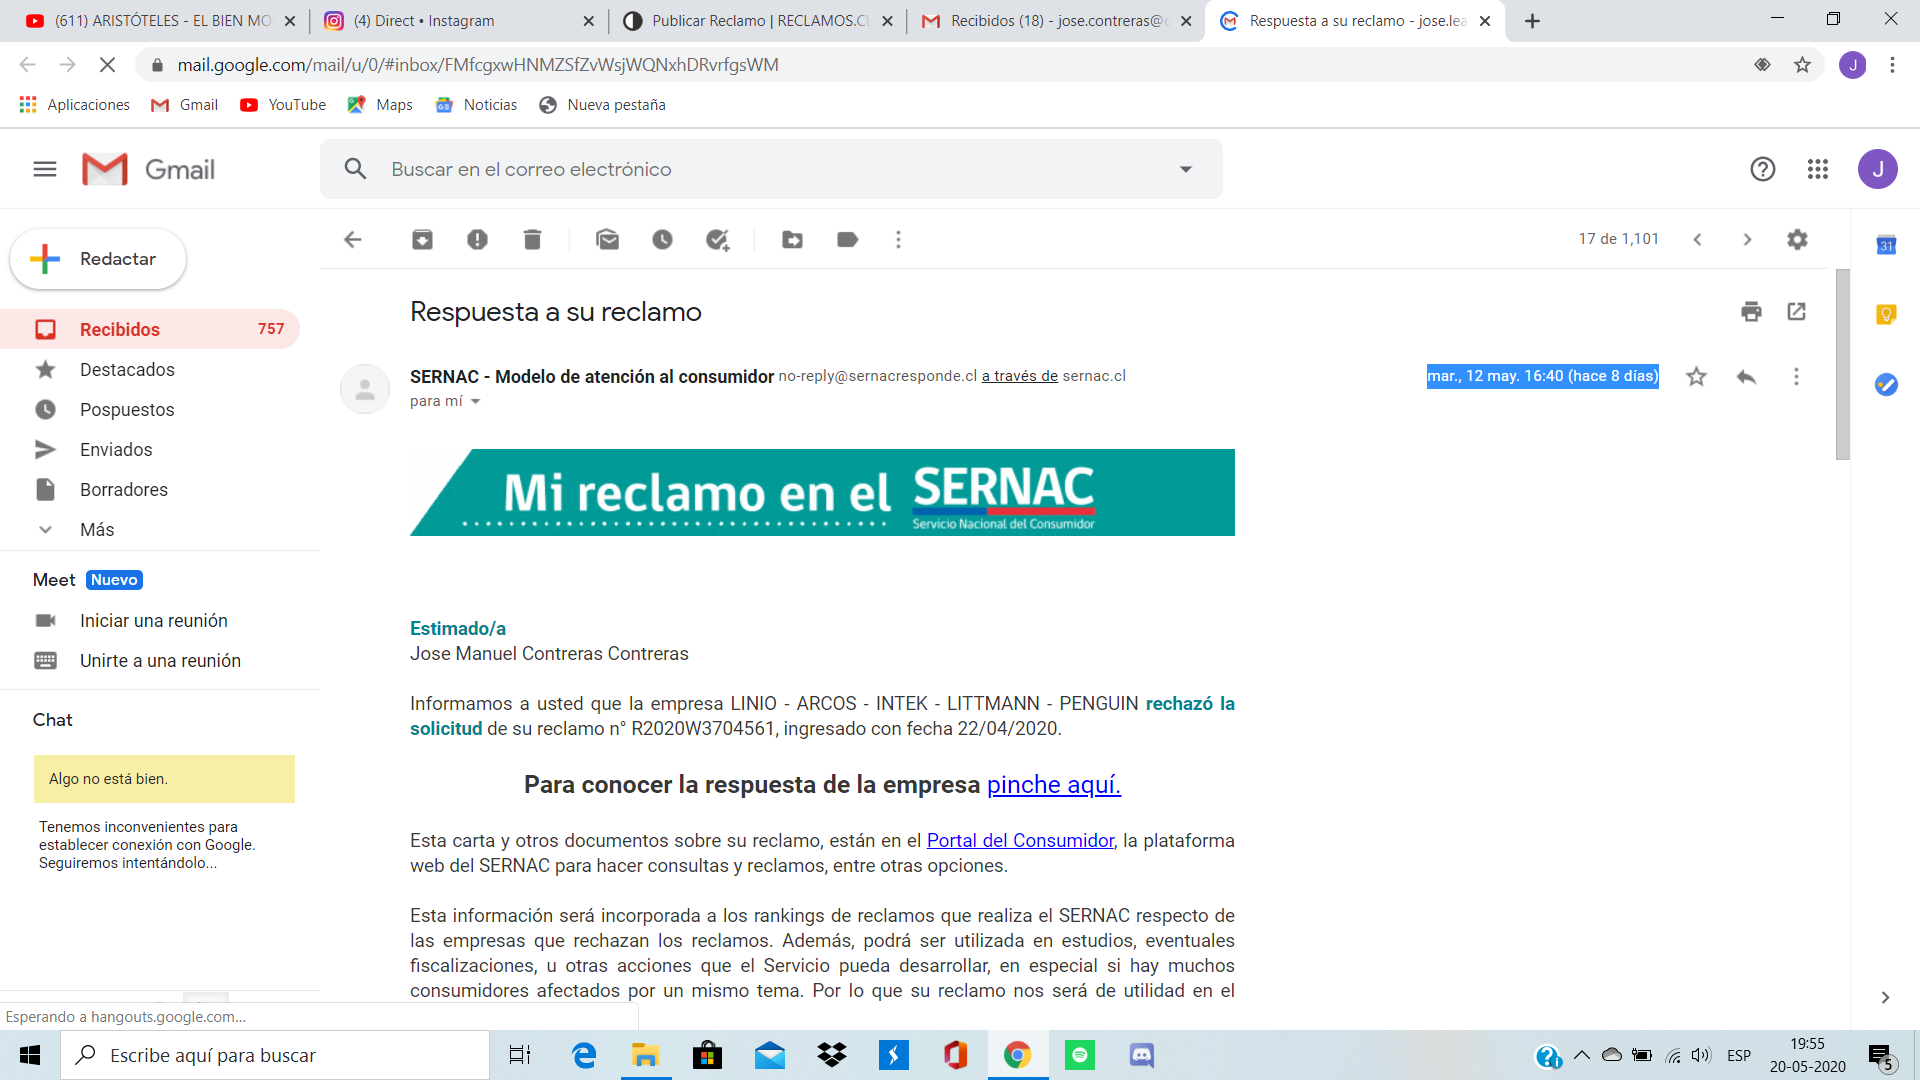This screenshot has height=1080, width=1920.
Task: Click Redactar compose button
Action: (98, 259)
